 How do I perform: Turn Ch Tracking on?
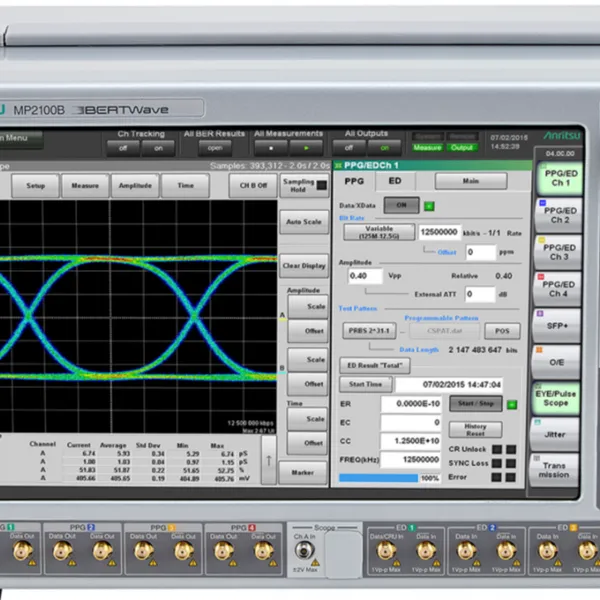click(x=158, y=148)
